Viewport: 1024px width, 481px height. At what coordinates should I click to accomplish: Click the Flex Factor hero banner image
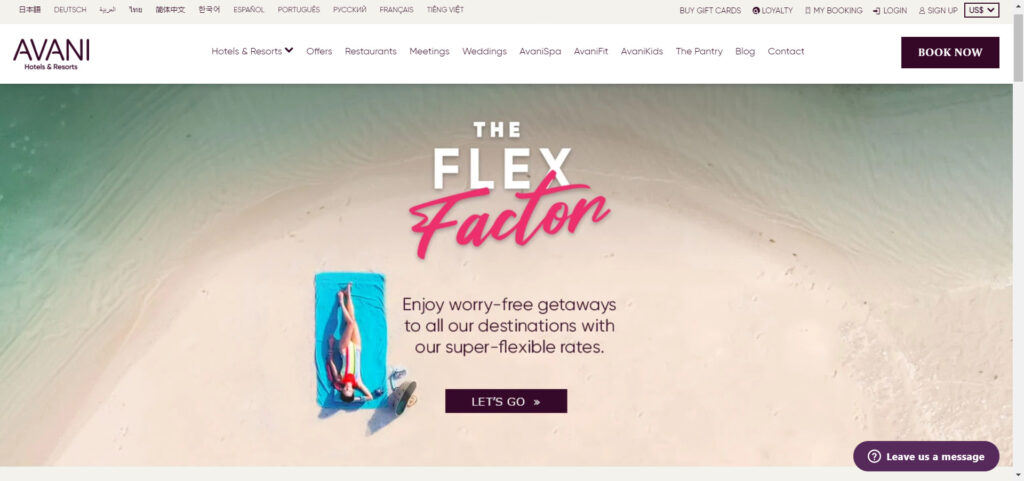[x=506, y=275]
